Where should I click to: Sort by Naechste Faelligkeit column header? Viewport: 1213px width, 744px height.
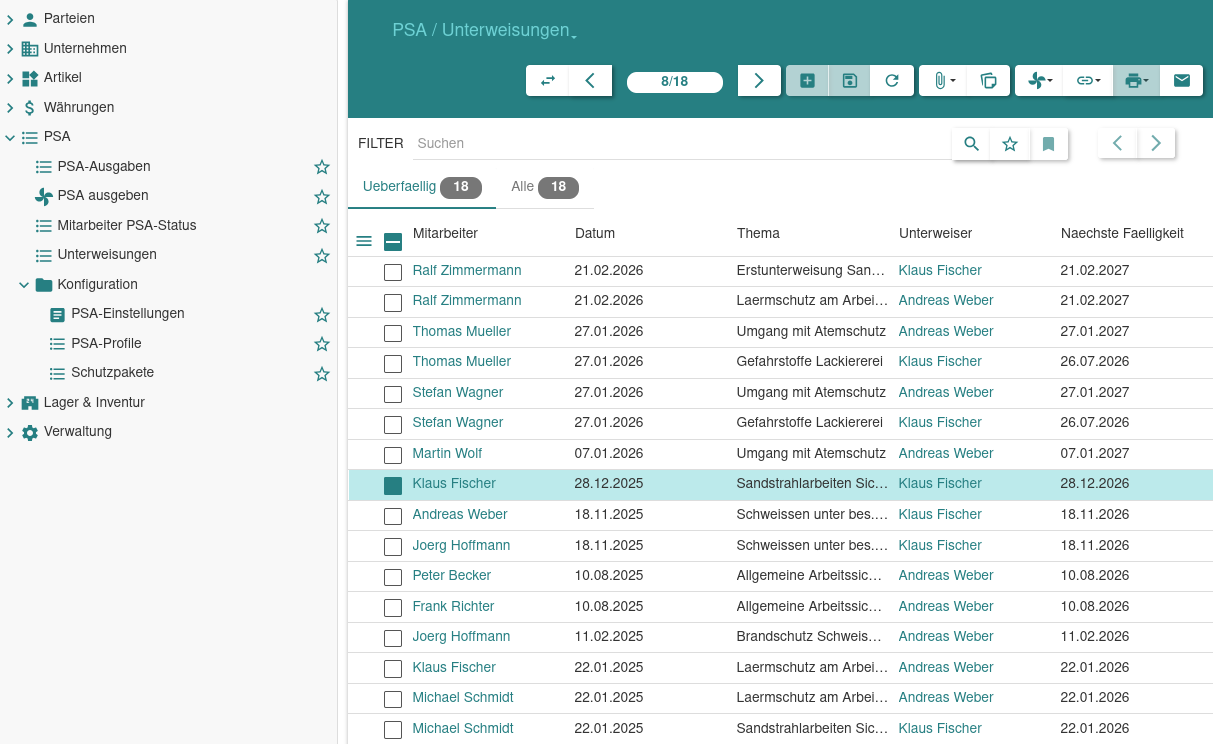click(x=1121, y=234)
